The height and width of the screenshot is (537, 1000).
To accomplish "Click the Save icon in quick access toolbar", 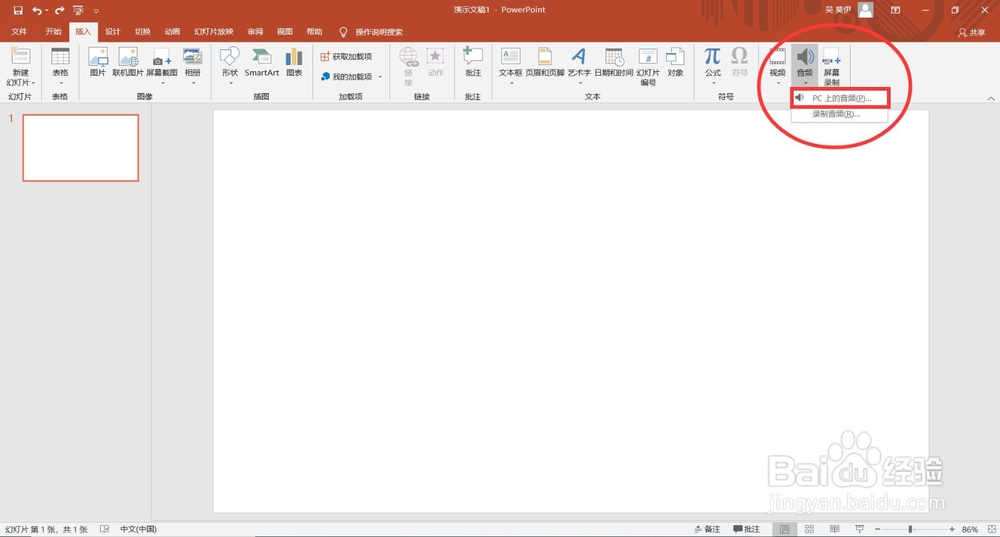I will 18,10.
